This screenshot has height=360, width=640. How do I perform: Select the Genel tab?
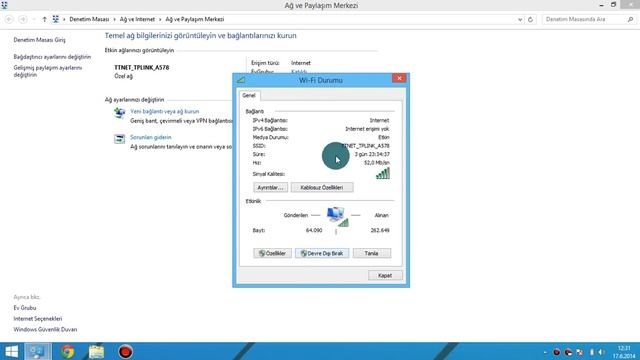coord(249,96)
